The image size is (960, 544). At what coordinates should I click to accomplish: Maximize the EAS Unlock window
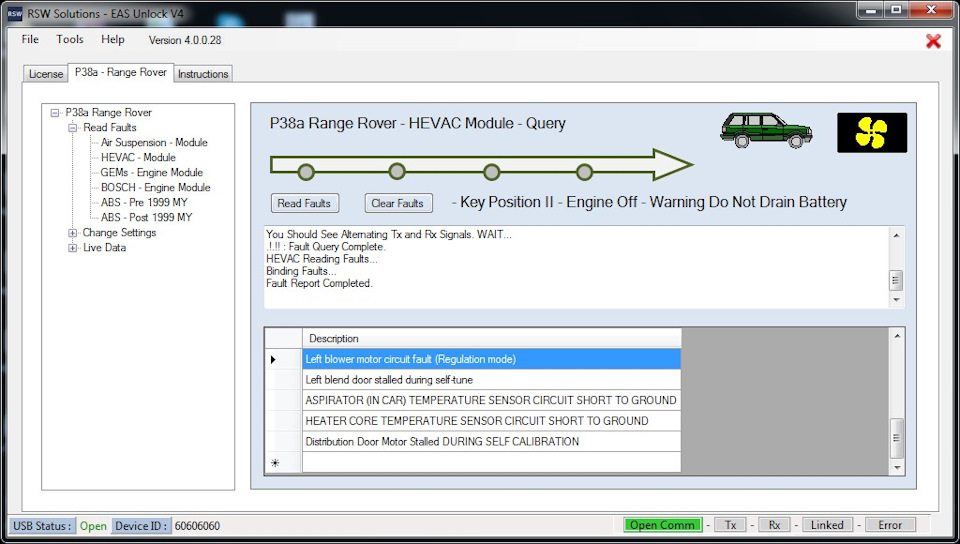[x=895, y=10]
